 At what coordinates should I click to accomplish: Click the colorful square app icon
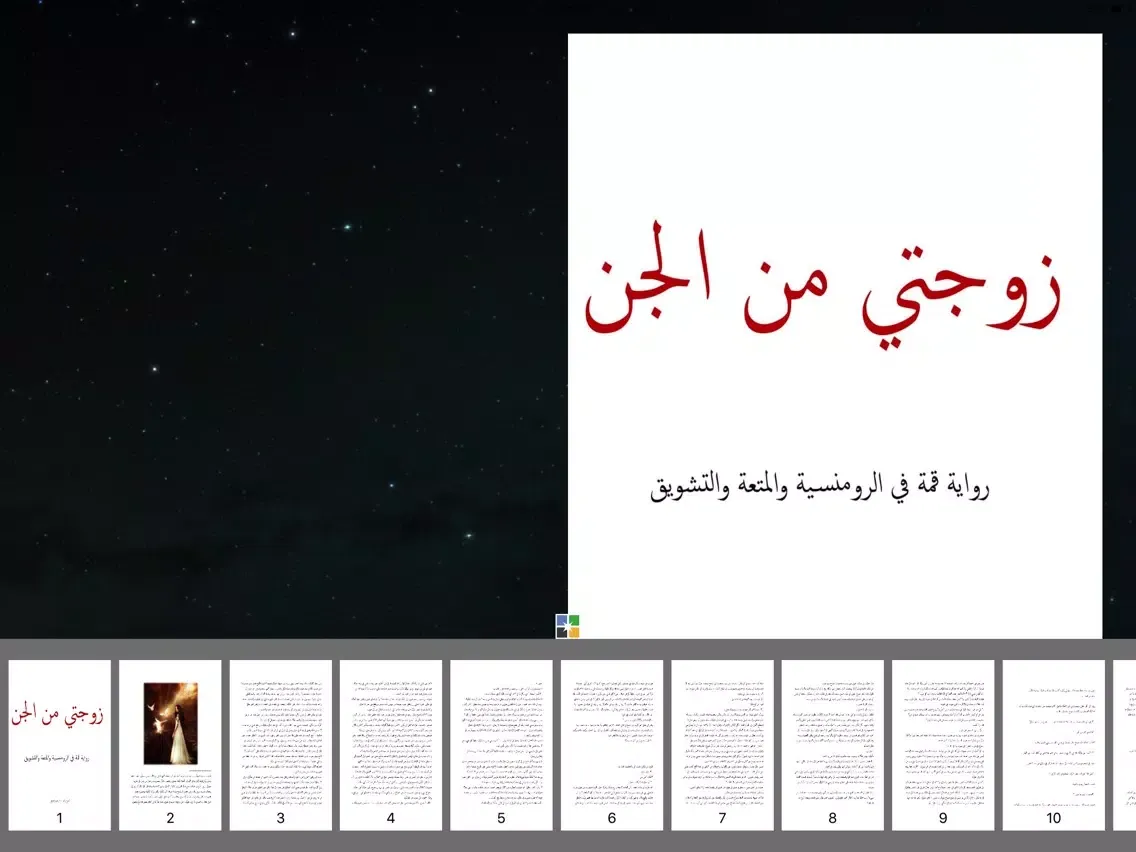tap(567, 626)
